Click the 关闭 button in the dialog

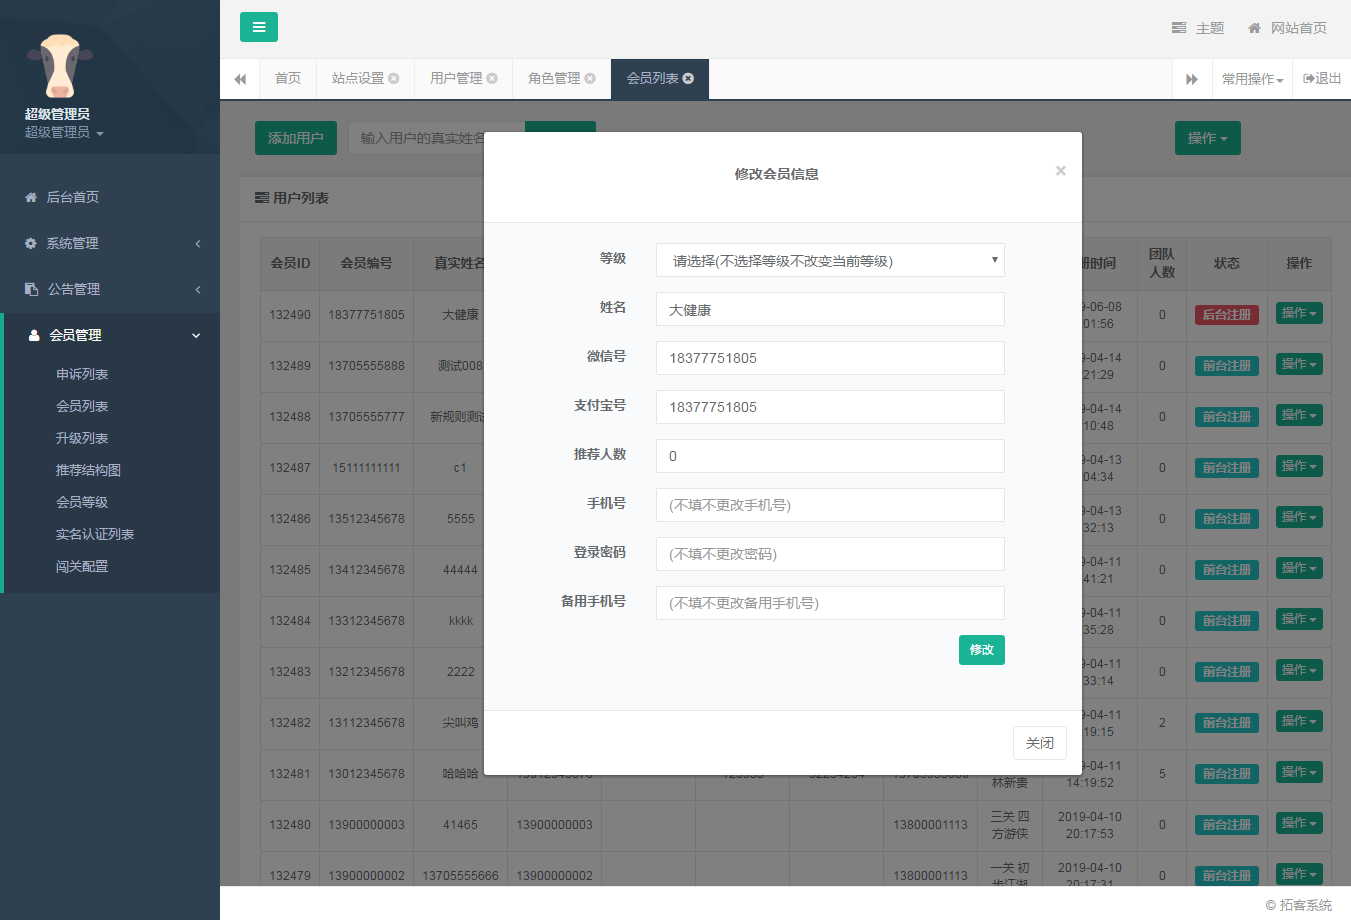click(1039, 742)
